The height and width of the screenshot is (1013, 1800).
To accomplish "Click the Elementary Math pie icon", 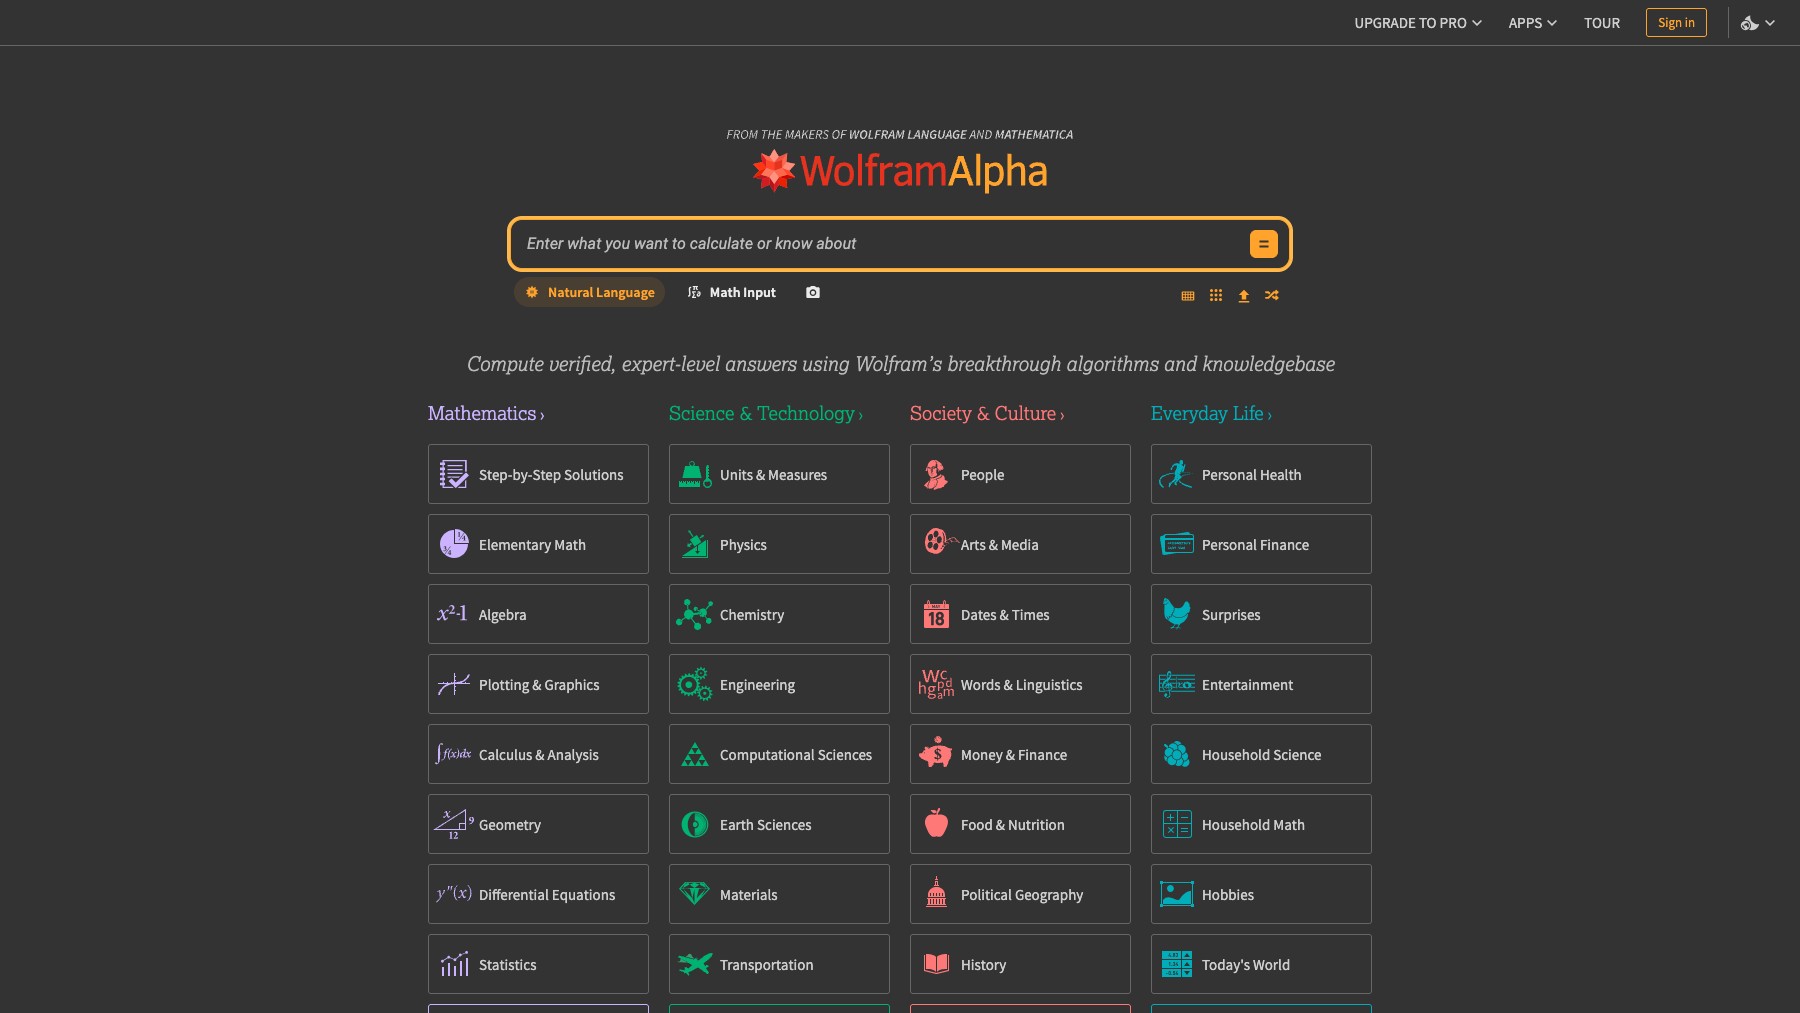I will 454,544.
